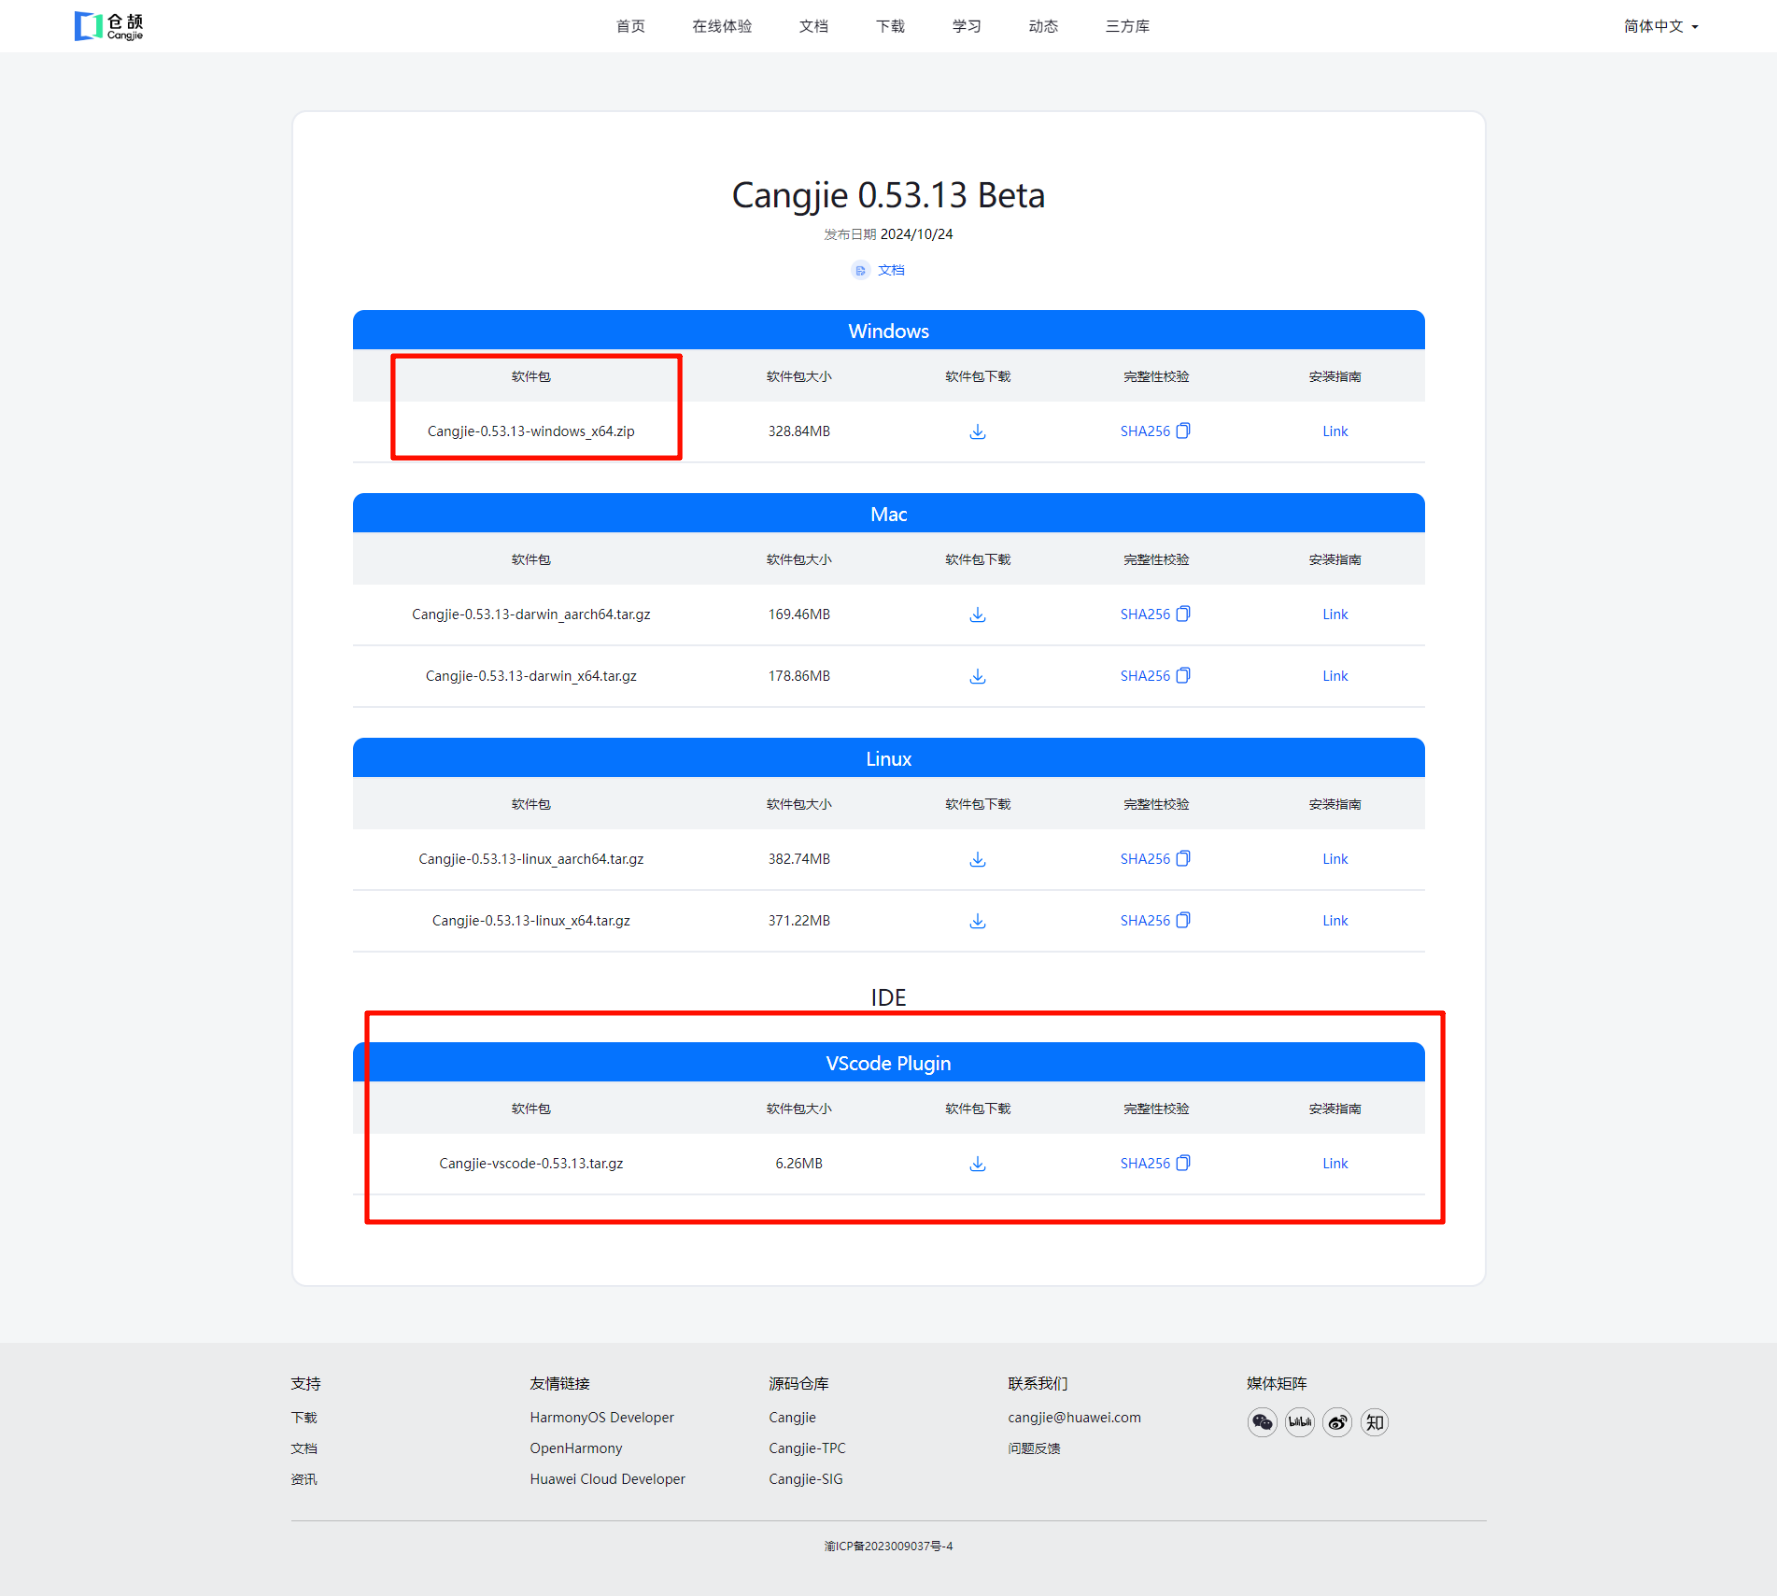Download the linux x64 tar.gz package

977,921
